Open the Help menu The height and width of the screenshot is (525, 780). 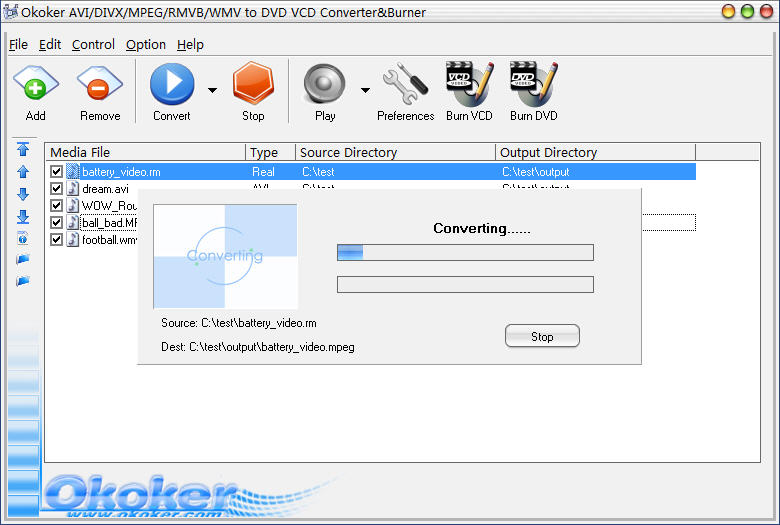click(x=190, y=45)
